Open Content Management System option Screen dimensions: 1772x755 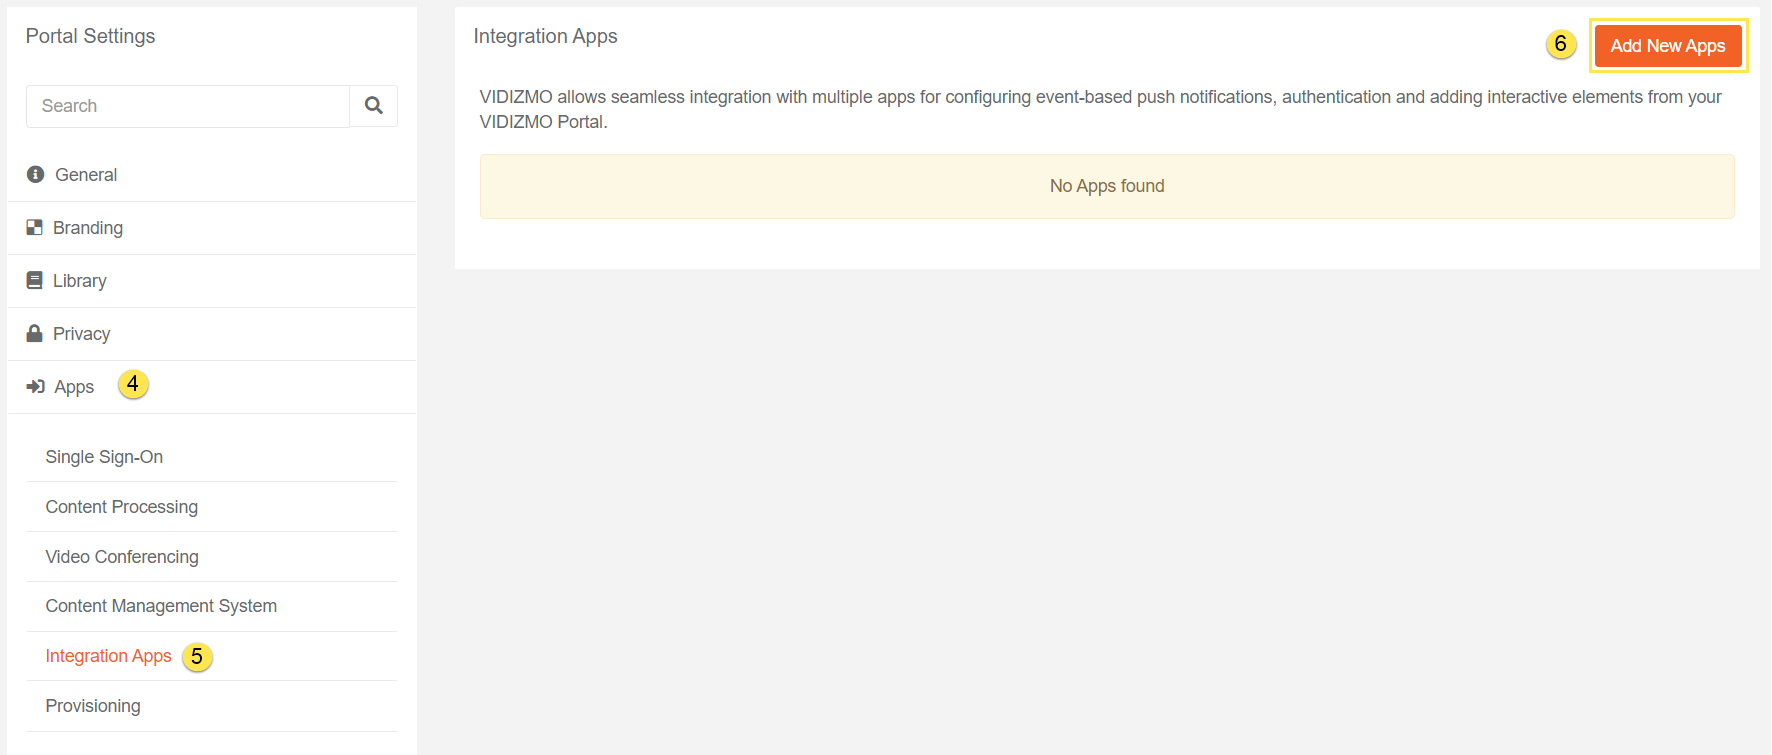161,606
